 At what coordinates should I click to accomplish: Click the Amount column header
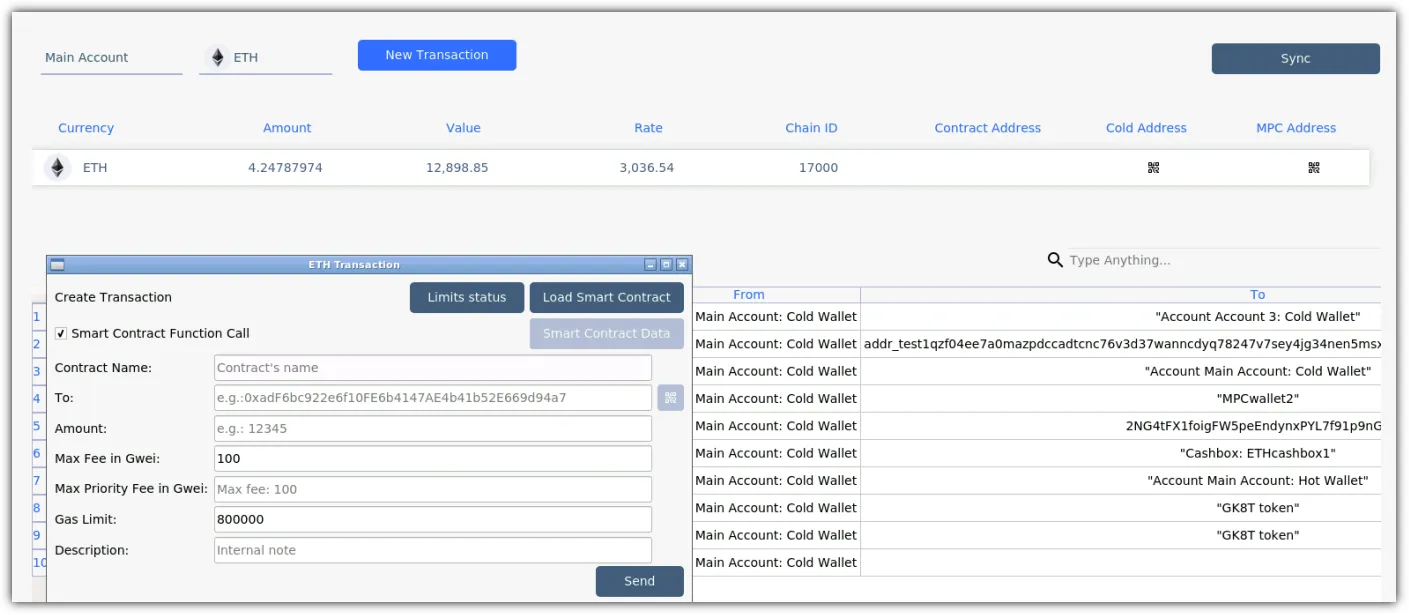coord(287,128)
